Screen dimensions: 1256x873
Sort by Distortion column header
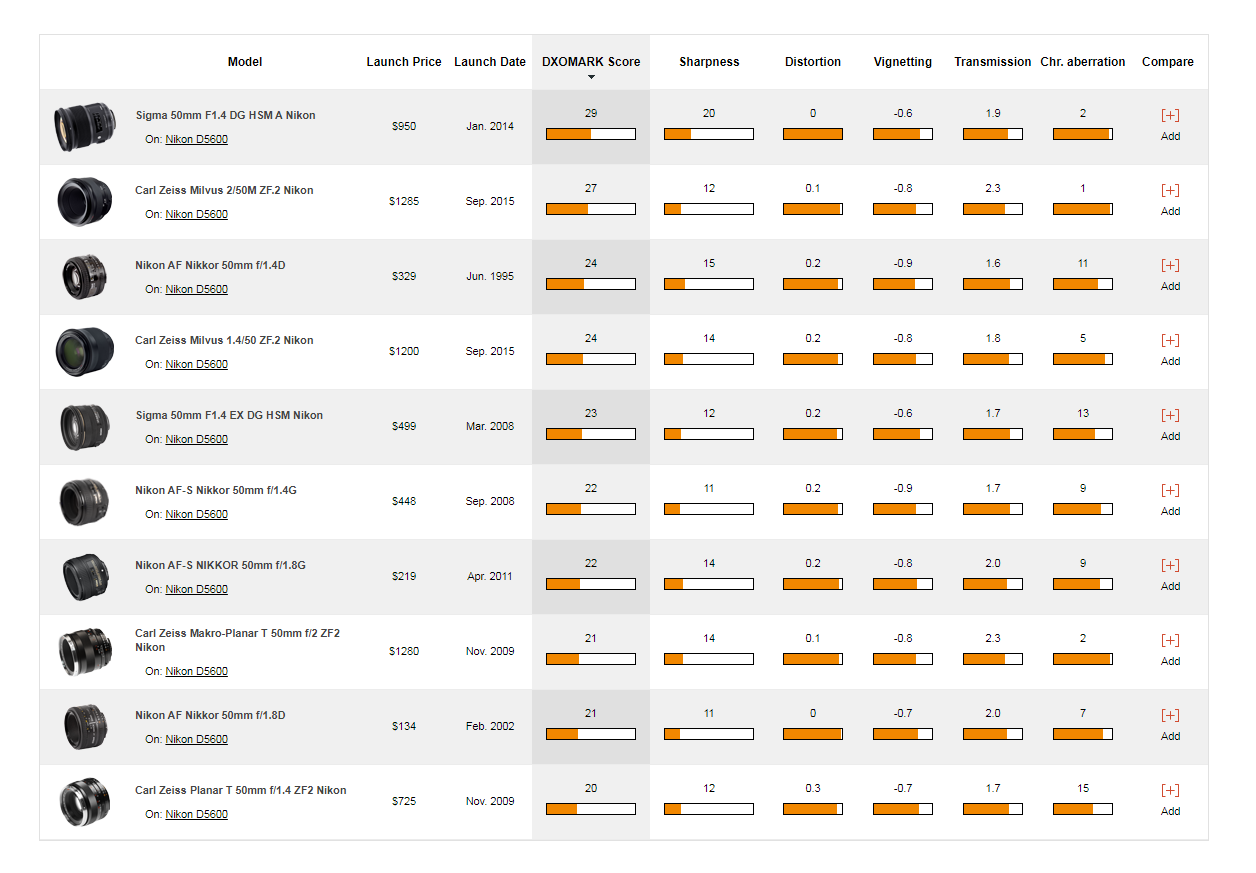coord(813,62)
